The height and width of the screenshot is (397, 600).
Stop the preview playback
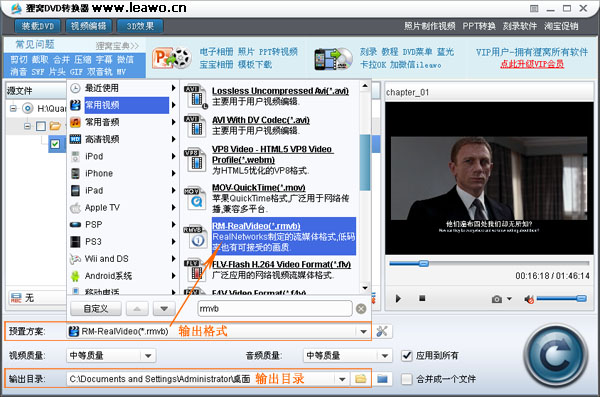tap(422, 298)
